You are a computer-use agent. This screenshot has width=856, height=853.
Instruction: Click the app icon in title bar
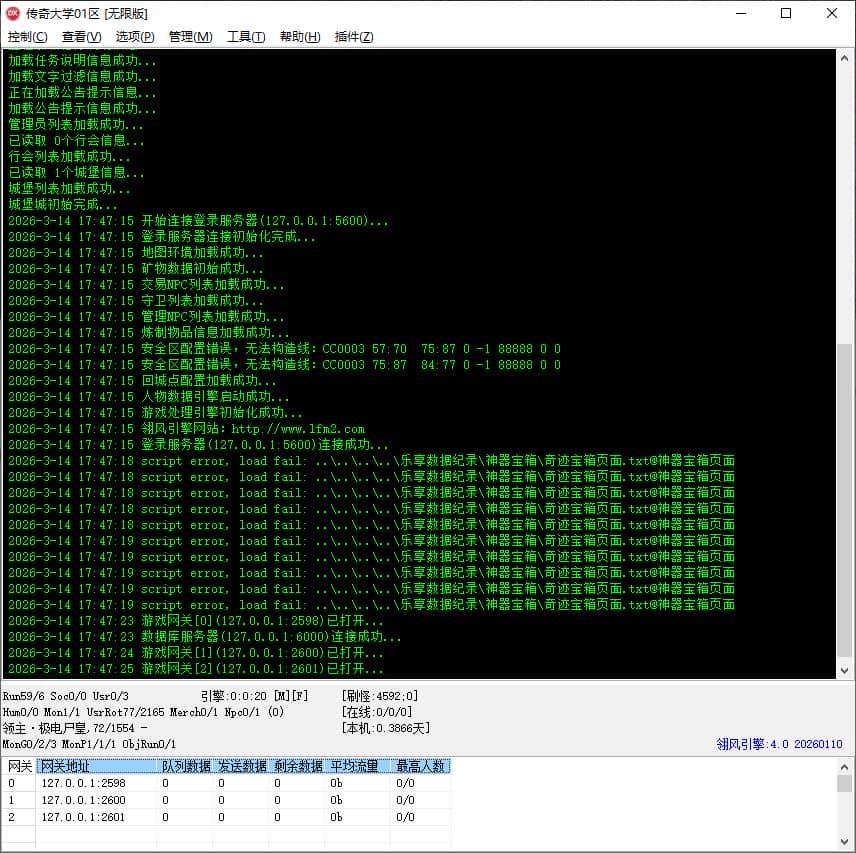13,13
